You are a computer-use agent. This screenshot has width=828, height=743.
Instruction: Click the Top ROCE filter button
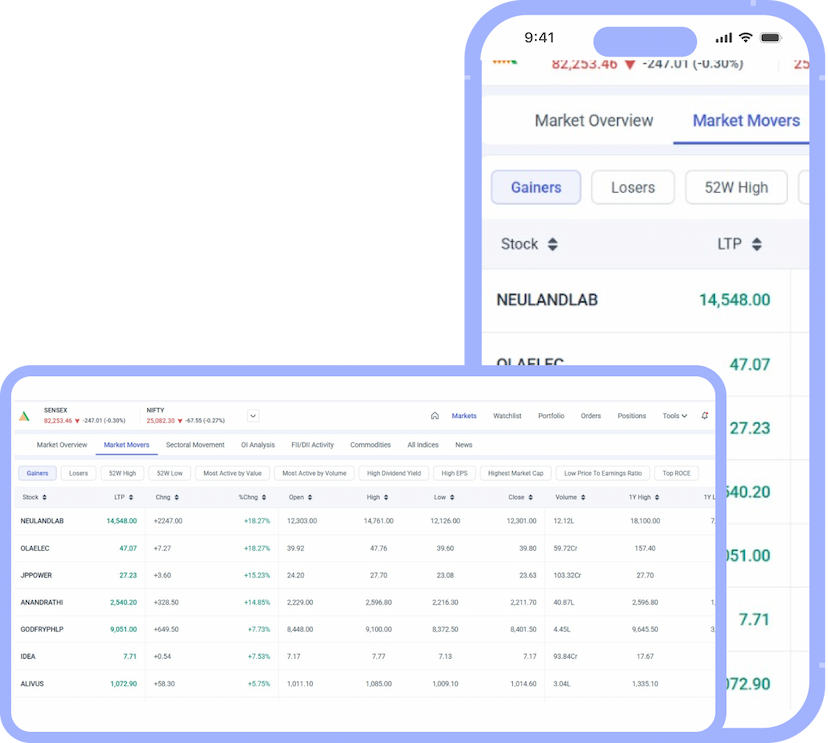(x=676, y=472)
